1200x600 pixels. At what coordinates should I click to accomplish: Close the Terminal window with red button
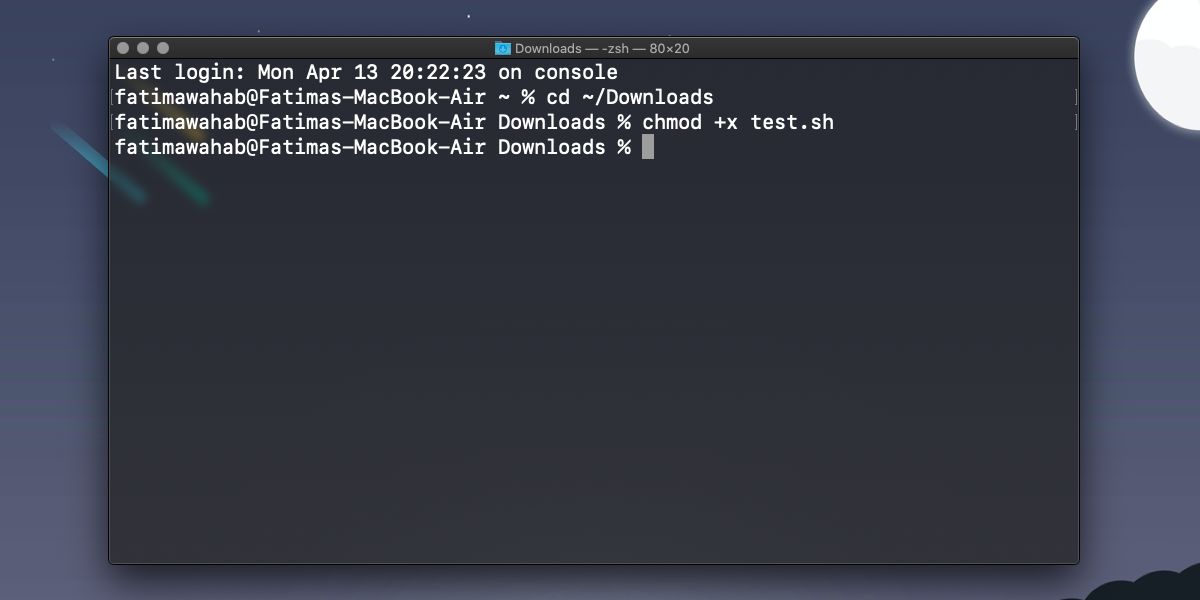123,48
